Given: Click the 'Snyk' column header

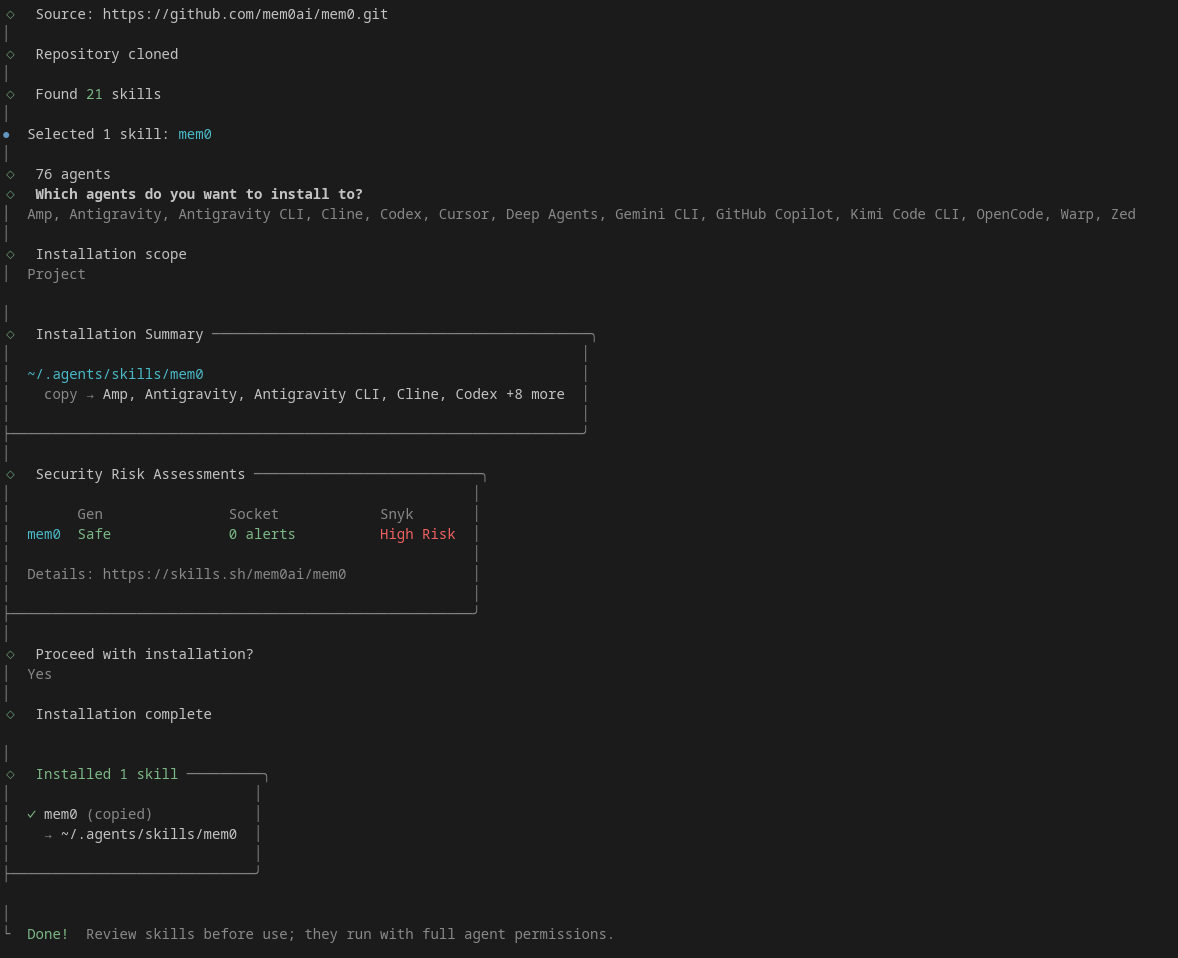Looking at the screenshot, I should 397,514.
